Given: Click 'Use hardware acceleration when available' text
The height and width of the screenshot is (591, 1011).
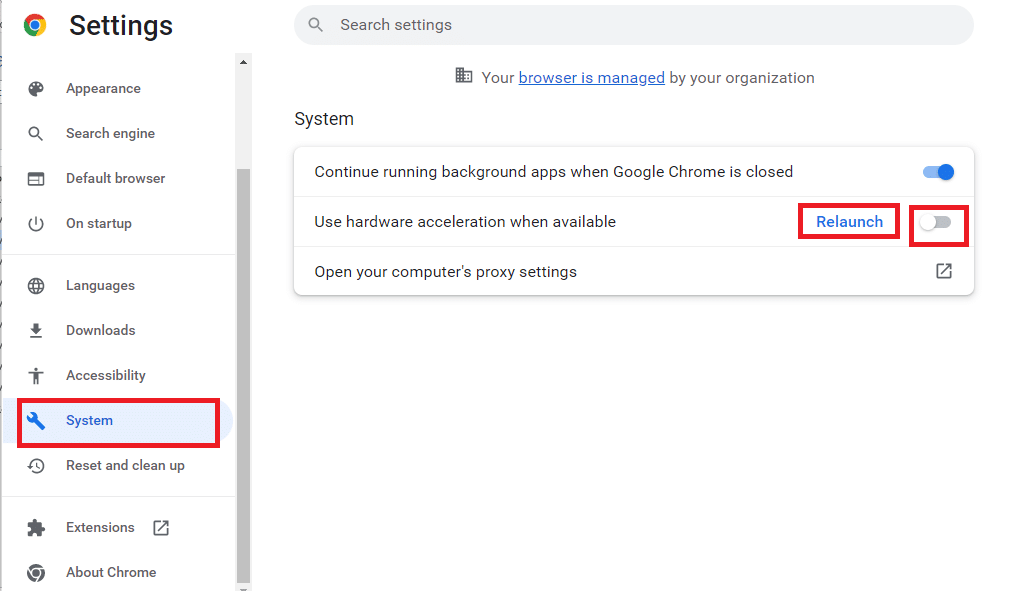Looking at the screenshot, I should pos(465,222).
